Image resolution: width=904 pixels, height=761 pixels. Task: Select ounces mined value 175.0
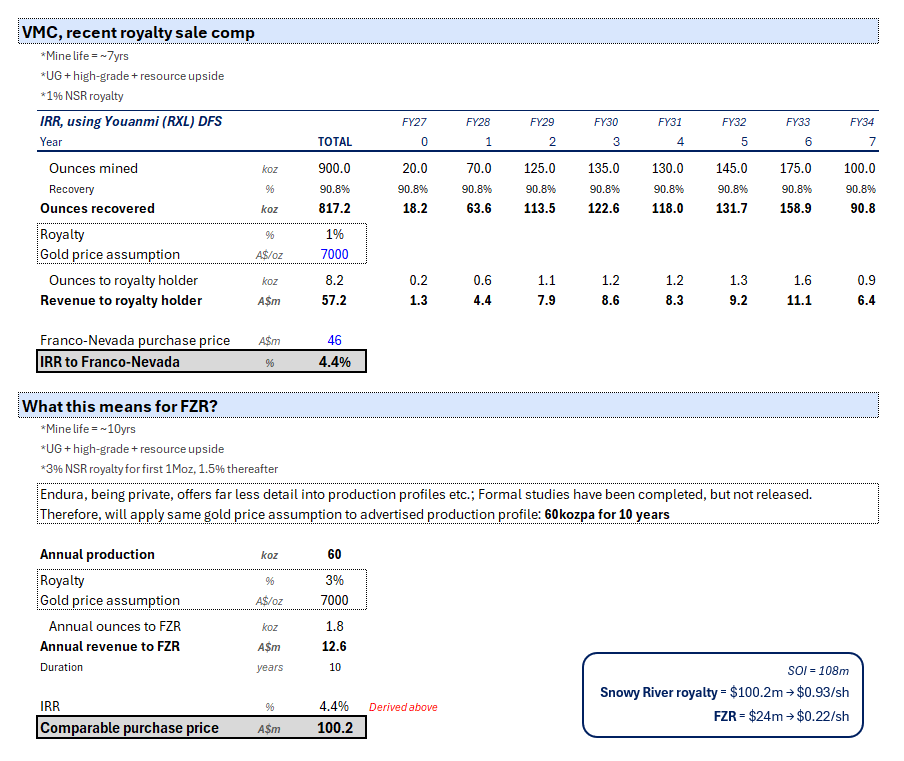point(796,168)
